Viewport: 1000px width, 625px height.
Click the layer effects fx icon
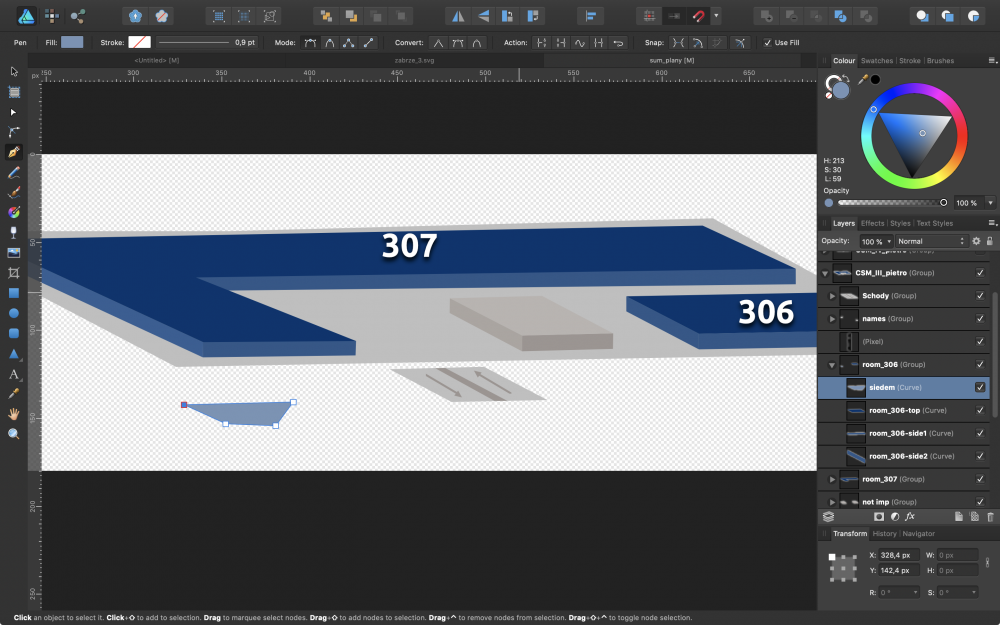(910, 517)
